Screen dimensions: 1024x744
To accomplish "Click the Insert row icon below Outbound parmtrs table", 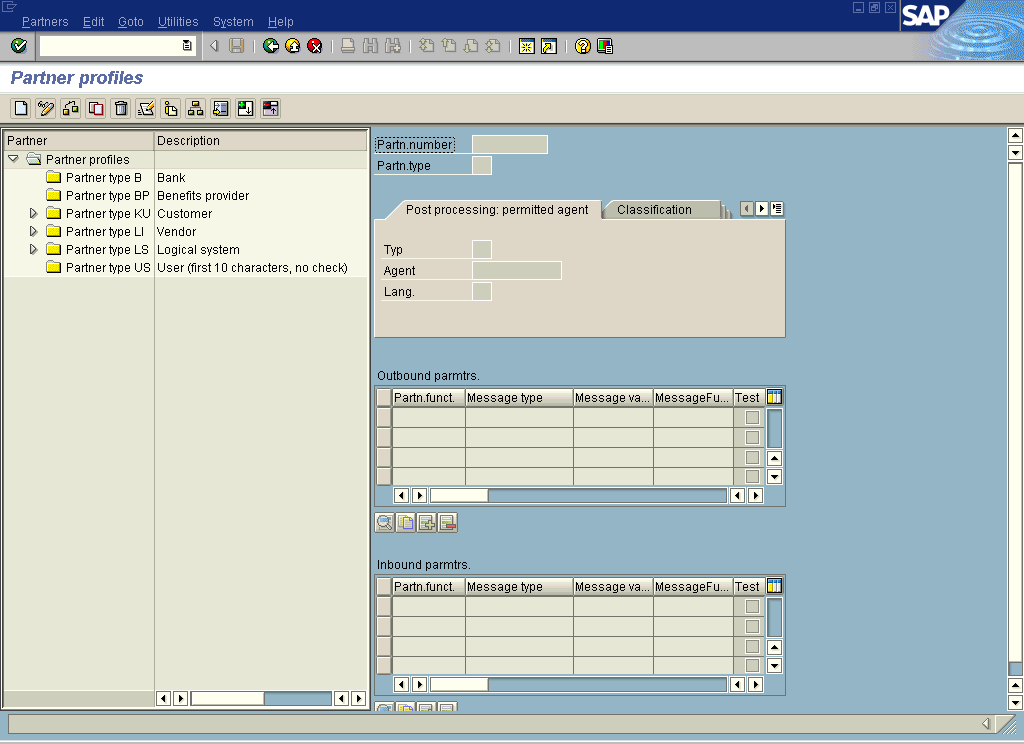I will pos(427,522).
